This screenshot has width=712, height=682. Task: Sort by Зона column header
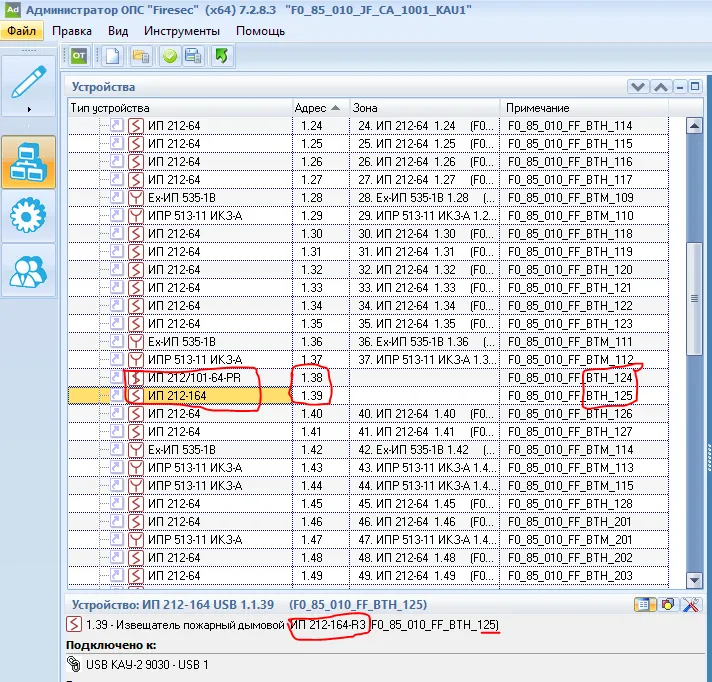pos(425,108)
